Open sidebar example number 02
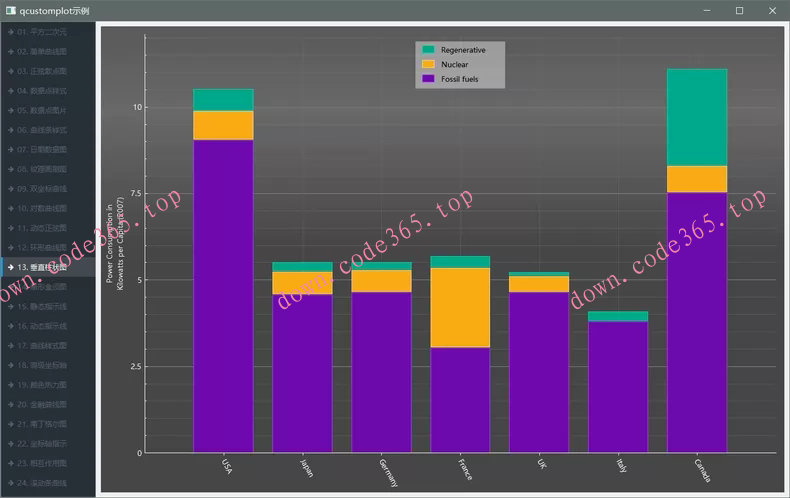 point(47,51)
